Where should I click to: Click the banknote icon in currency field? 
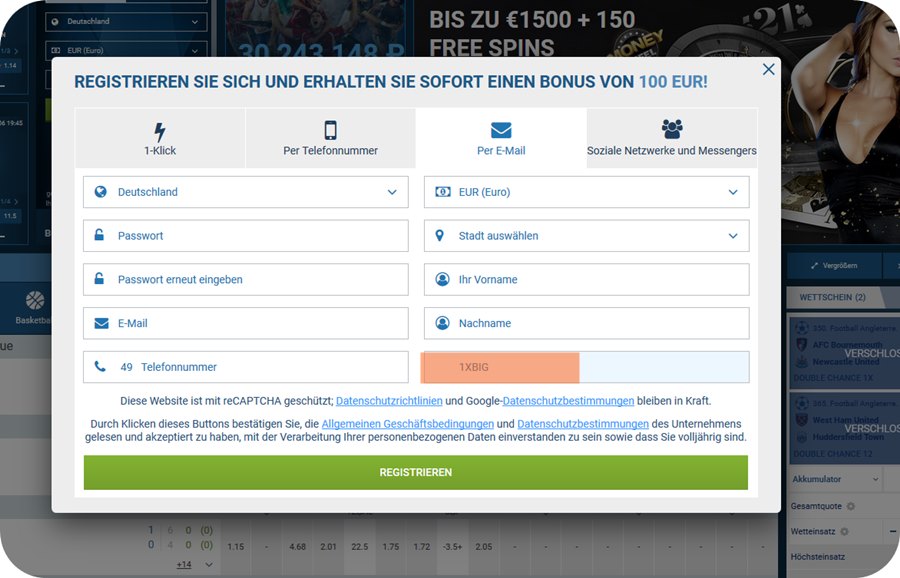(x=443, y=192)
